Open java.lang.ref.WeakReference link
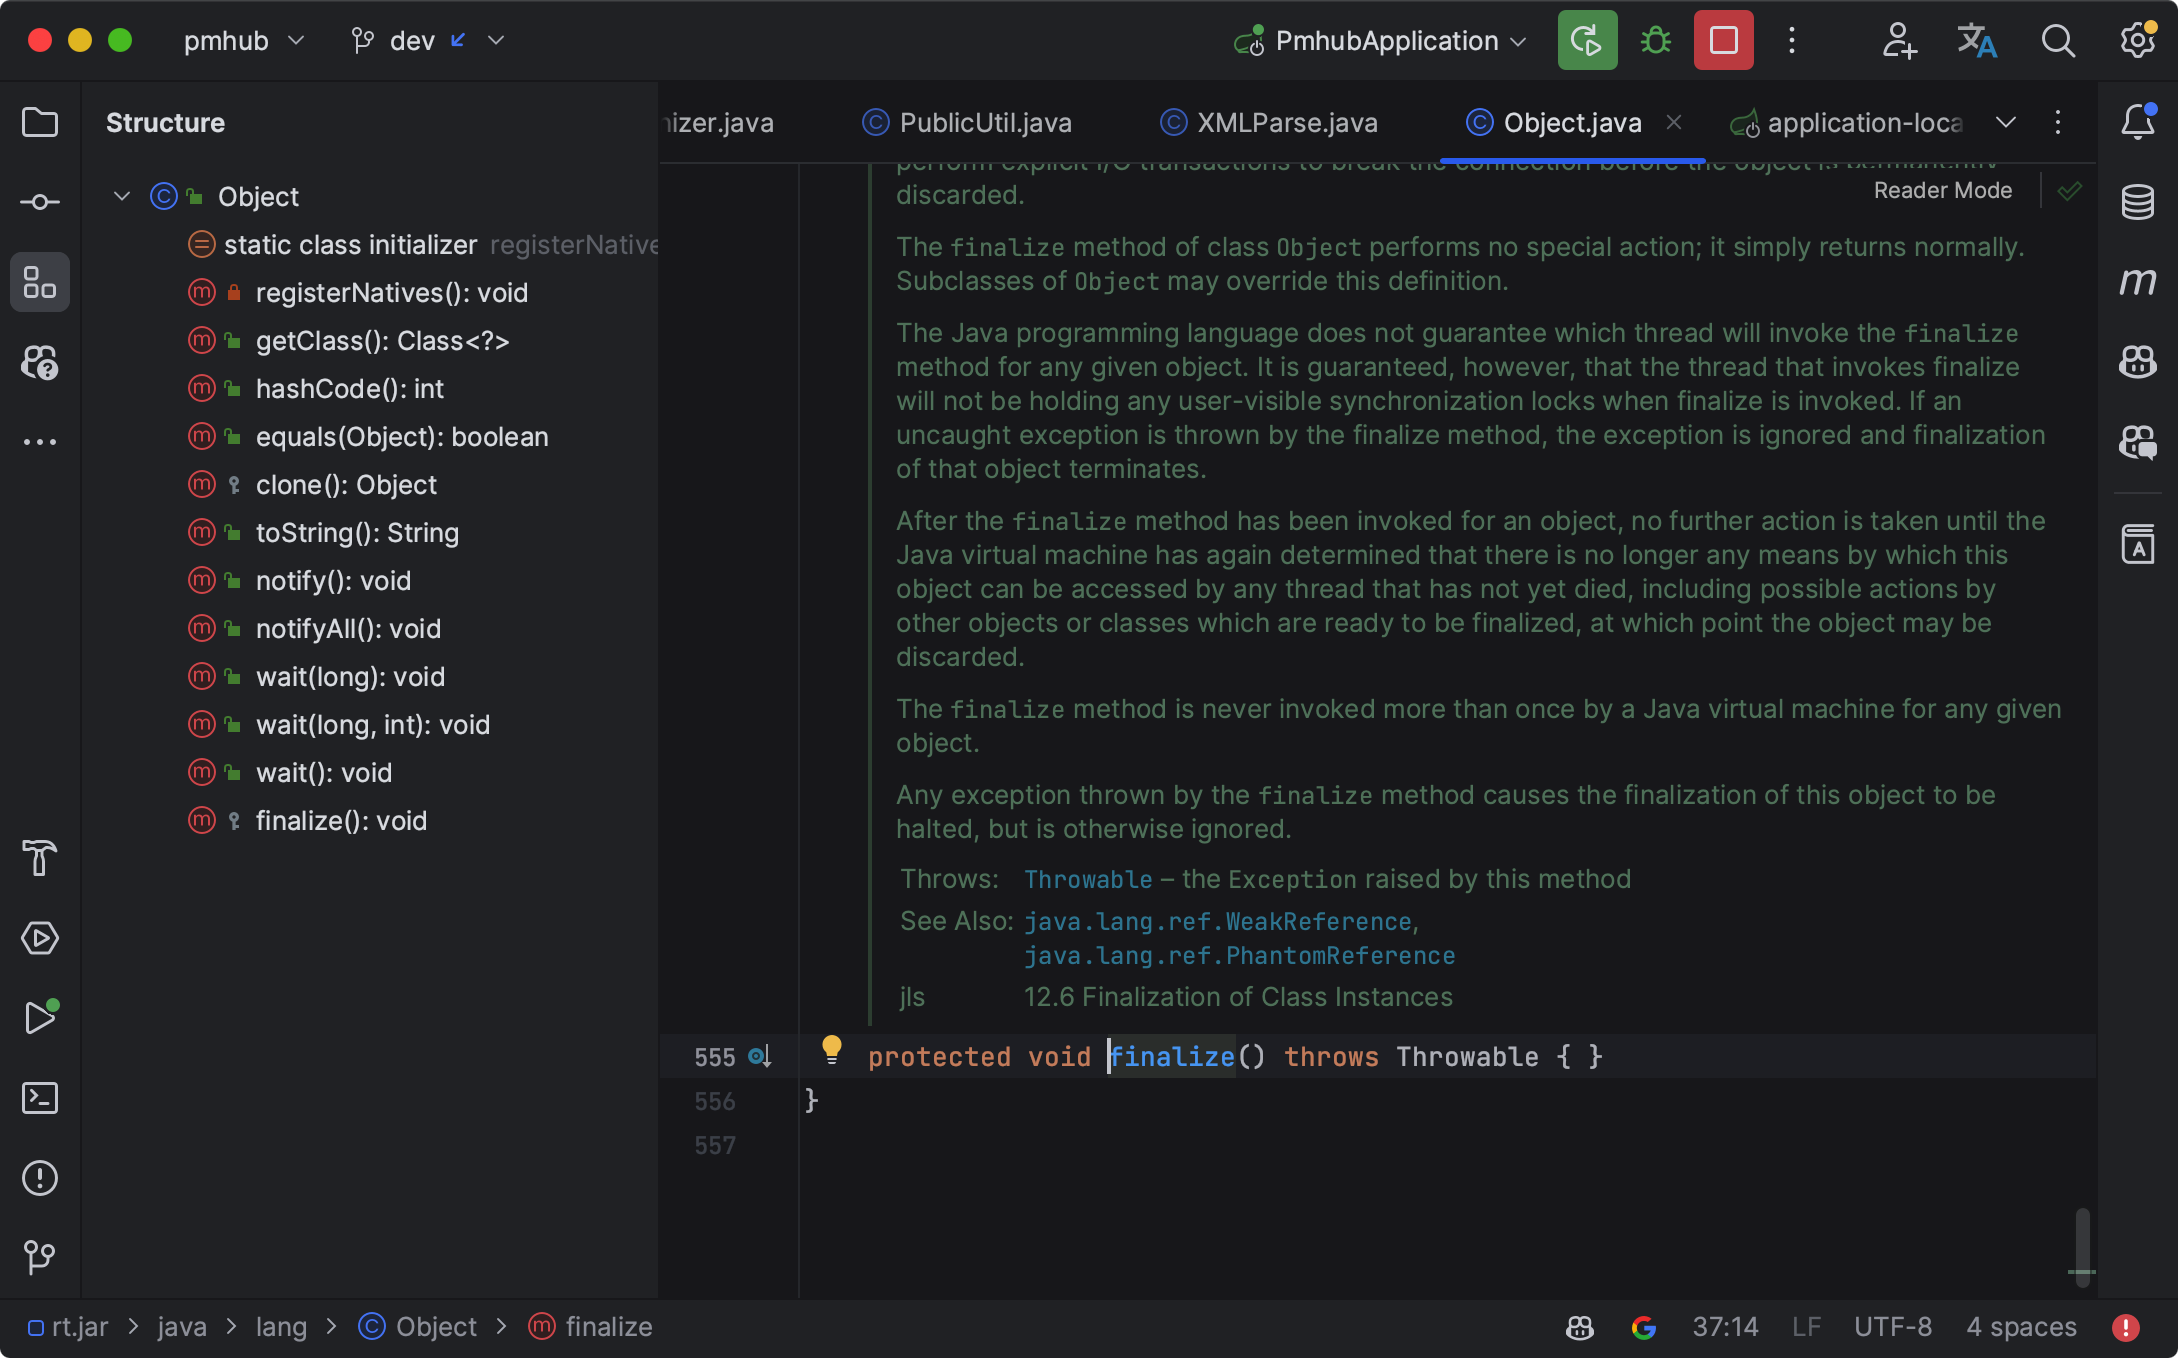This screenshot has height=1358, width=2178. pyautogui.click(x=1217, y=921)
